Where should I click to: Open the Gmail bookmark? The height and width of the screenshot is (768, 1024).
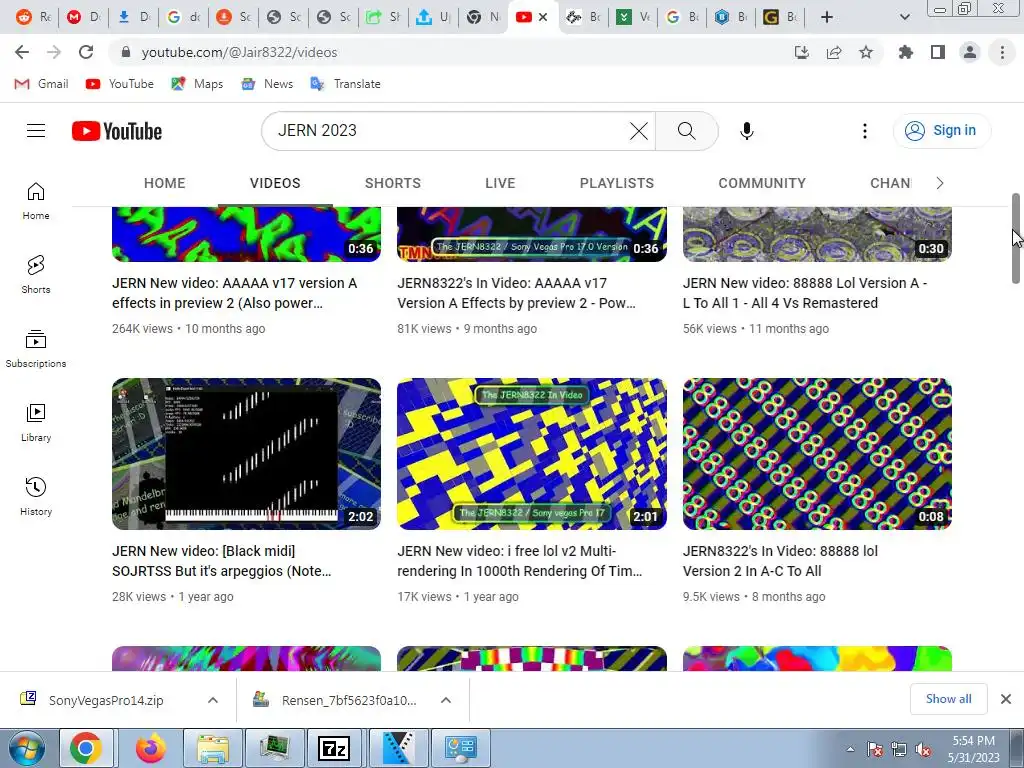(x=41, y=84)
